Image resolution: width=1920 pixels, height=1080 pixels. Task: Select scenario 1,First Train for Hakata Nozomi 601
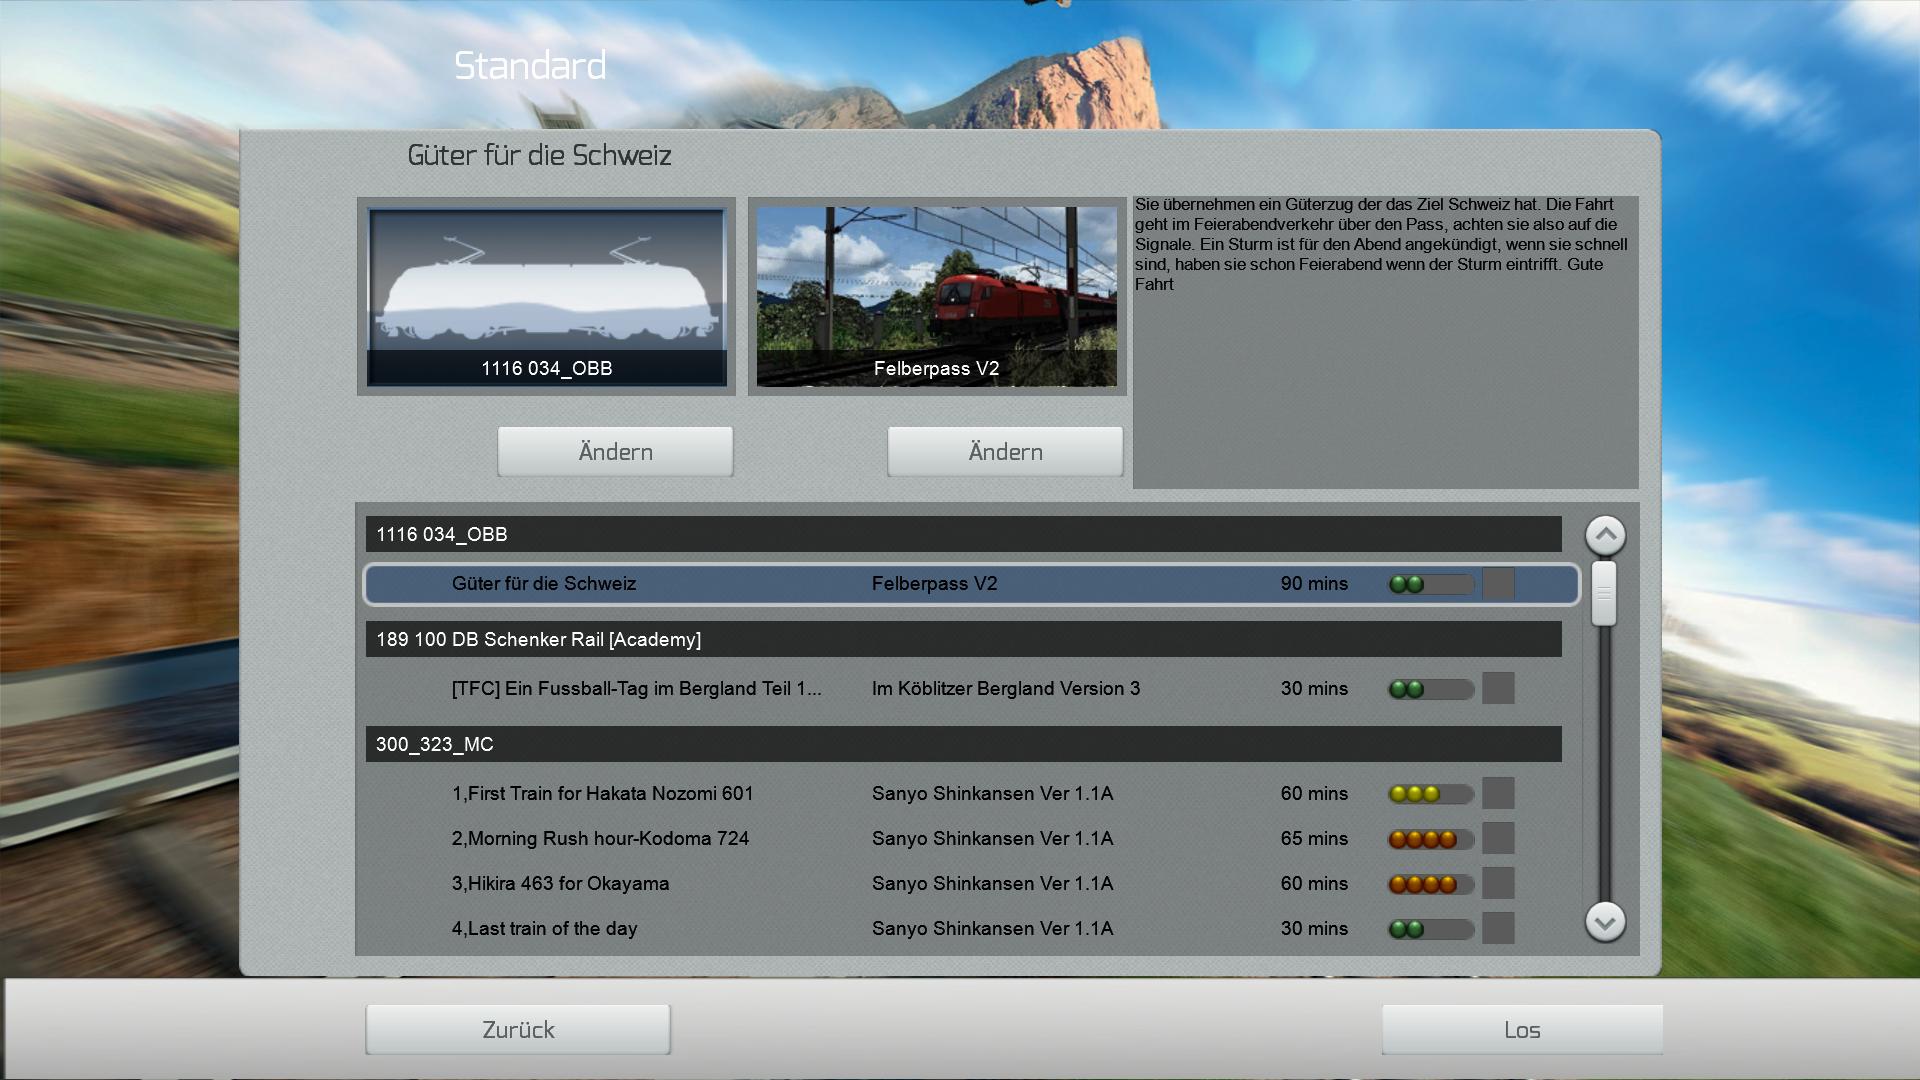pyautogui.click(x=602, y=794)
